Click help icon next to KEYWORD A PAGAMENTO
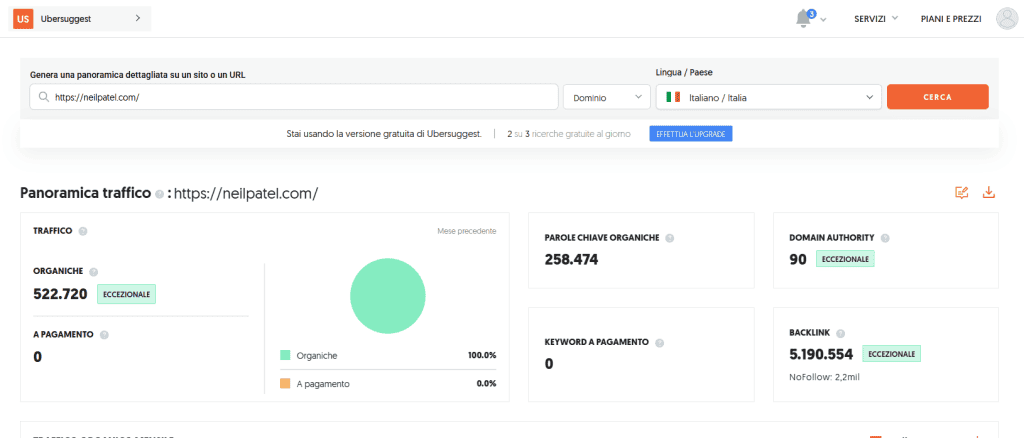1024x438 pixels. [x=660, y=342]
